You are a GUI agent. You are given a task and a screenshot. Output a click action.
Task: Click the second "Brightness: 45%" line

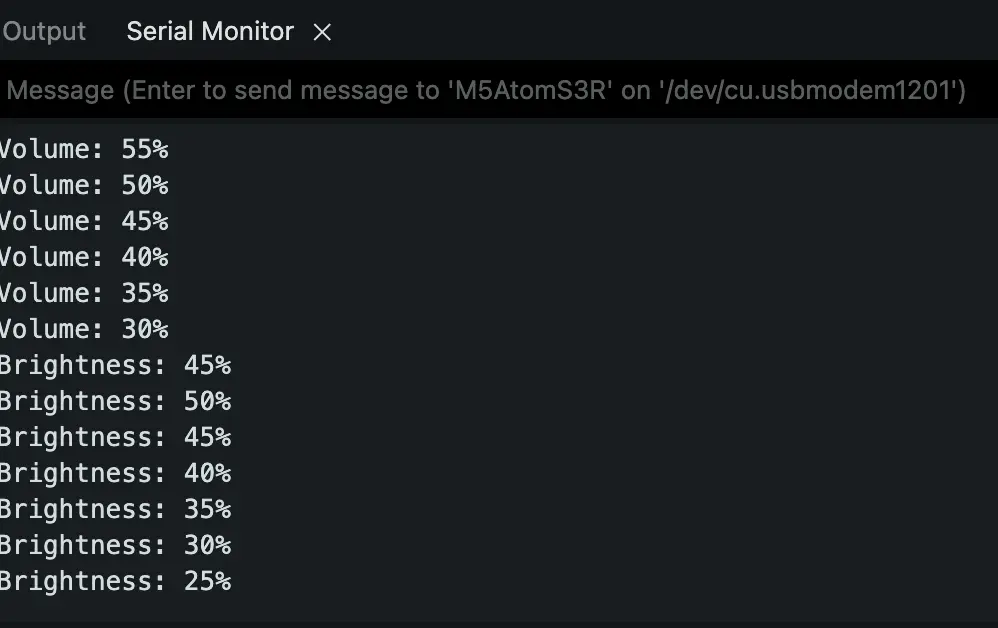click(x=115, y=437)
